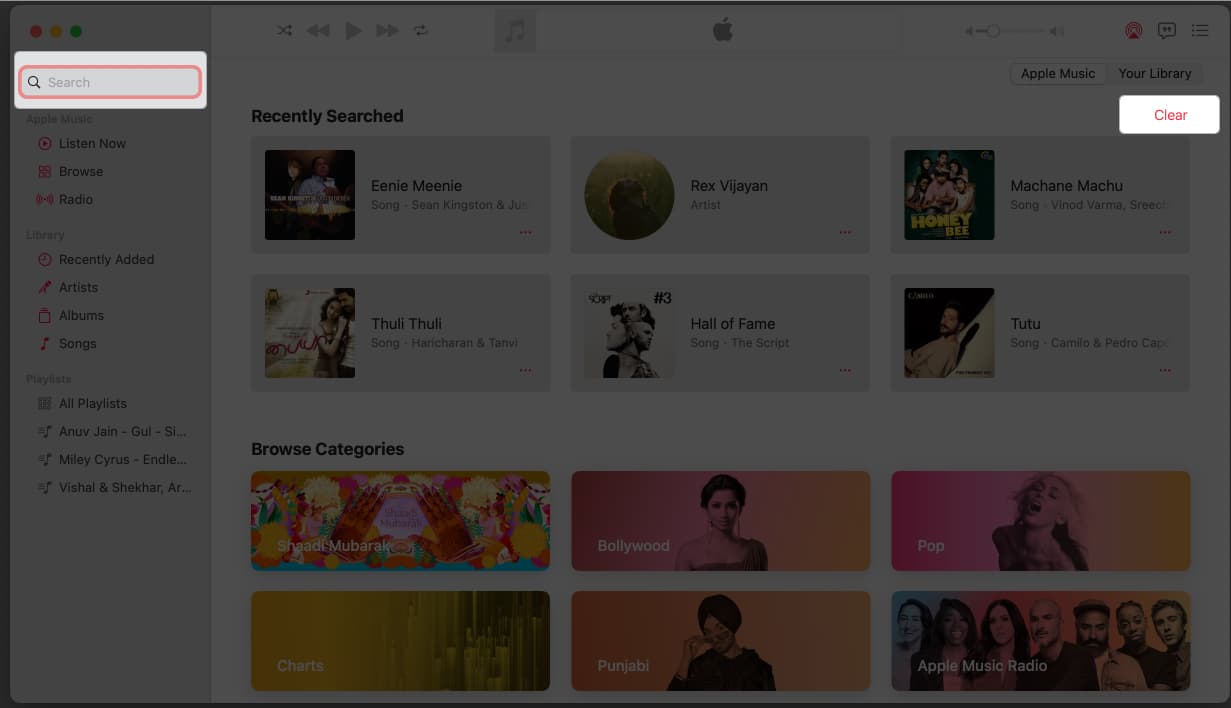
Task: Select the Hall of Fame song title
Action: (732, 324)
